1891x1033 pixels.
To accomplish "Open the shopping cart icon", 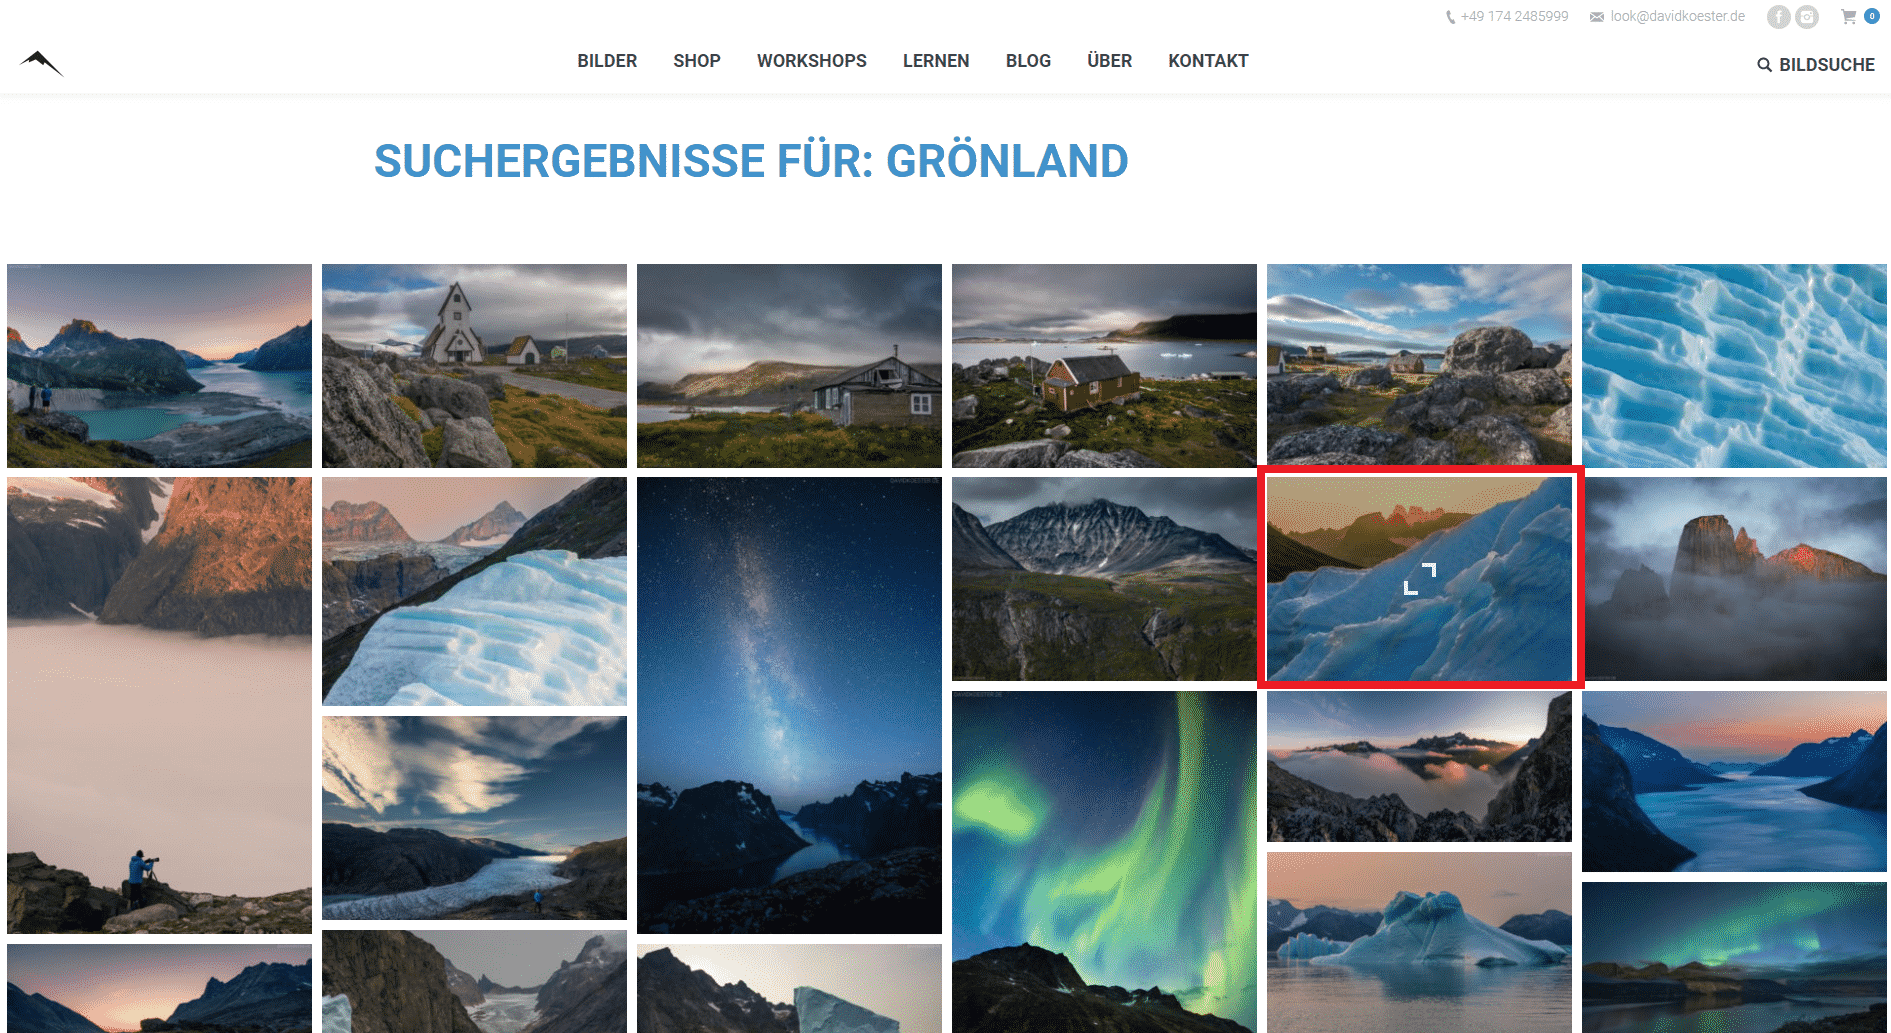I will 1849,17.
